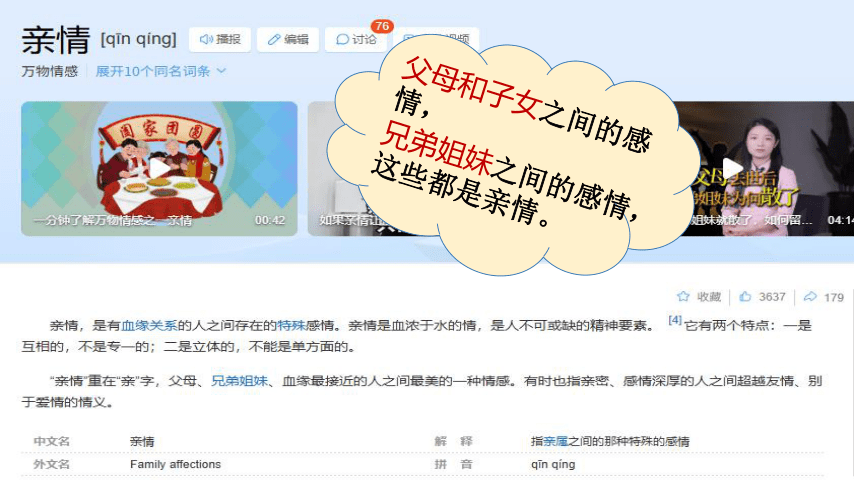Open the 讨论 discussion button
The width and height of the screenshot is (860, 484).
(356, 40)
